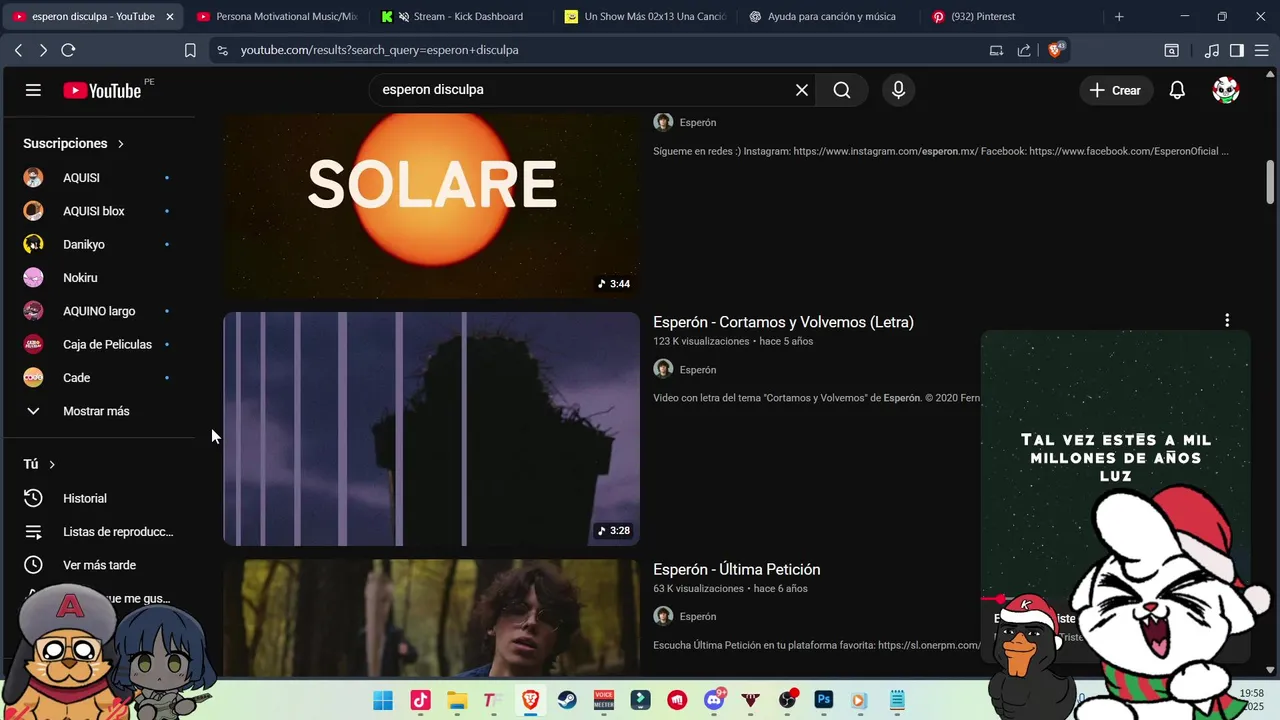The image size is (1280, 720).
Task: Play Cortamos y Volvemos thumbnail
Action: (x=431, y=429)
